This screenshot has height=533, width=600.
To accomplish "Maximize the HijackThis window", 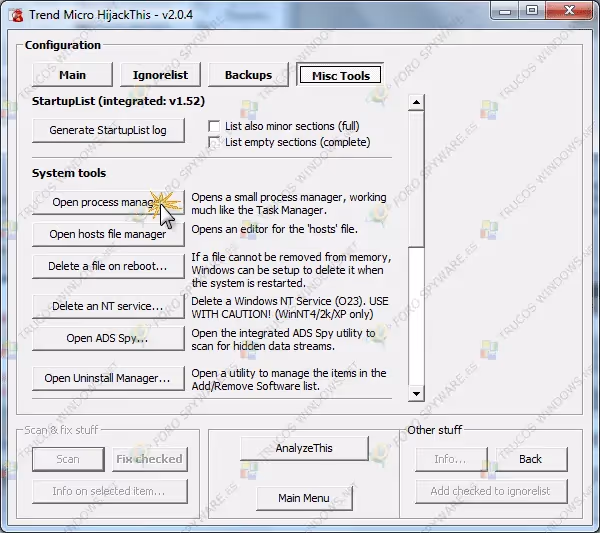I will point(532,11).
